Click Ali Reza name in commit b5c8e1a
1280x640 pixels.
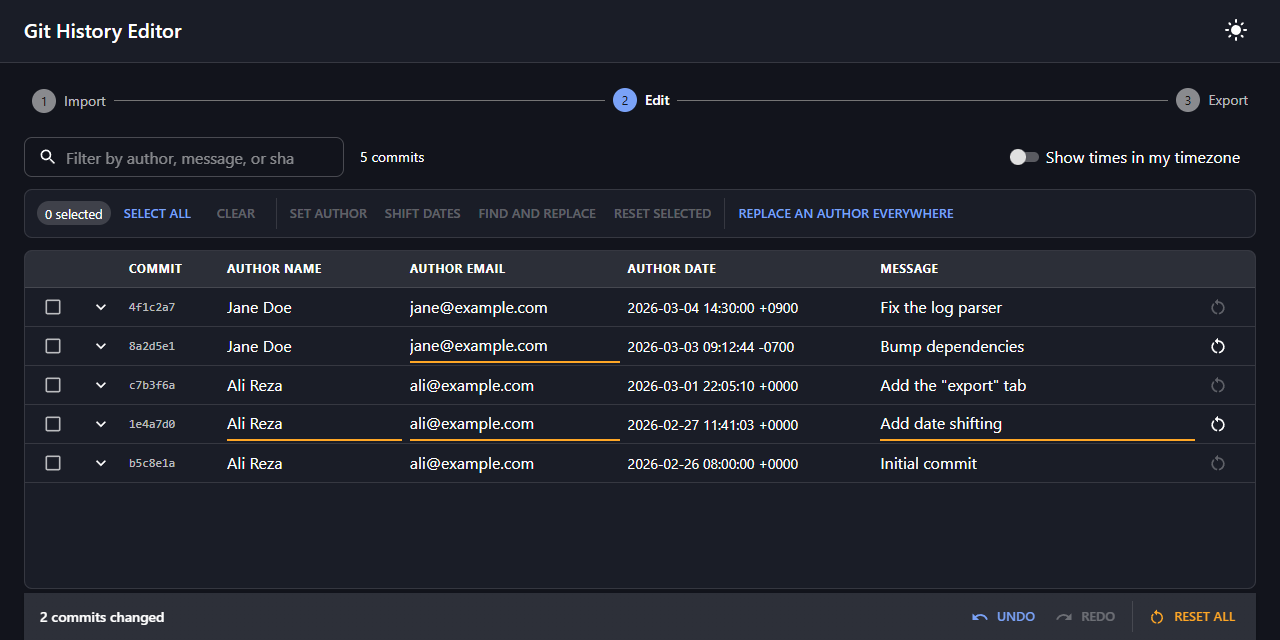(254, 463)
